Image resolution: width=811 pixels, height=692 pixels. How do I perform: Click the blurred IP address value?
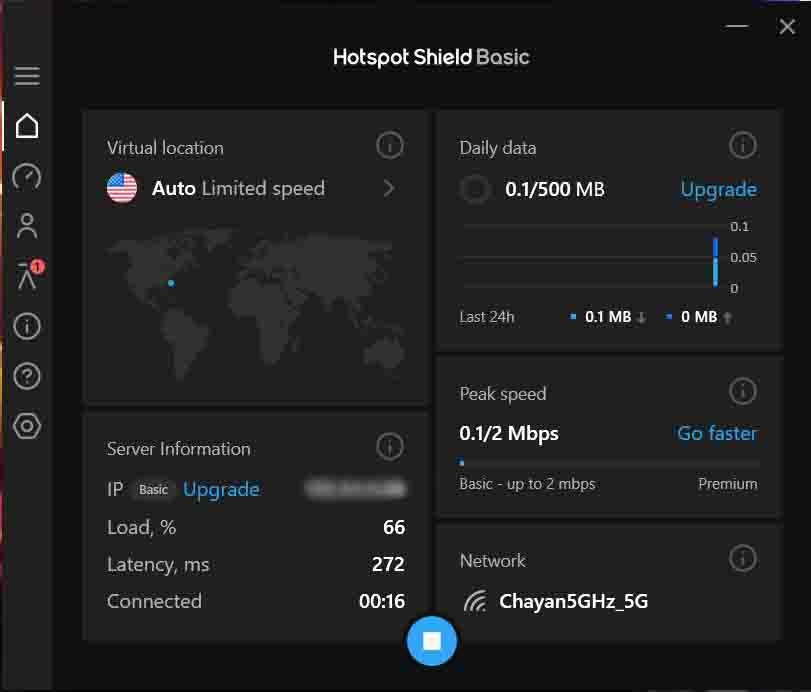356,489
